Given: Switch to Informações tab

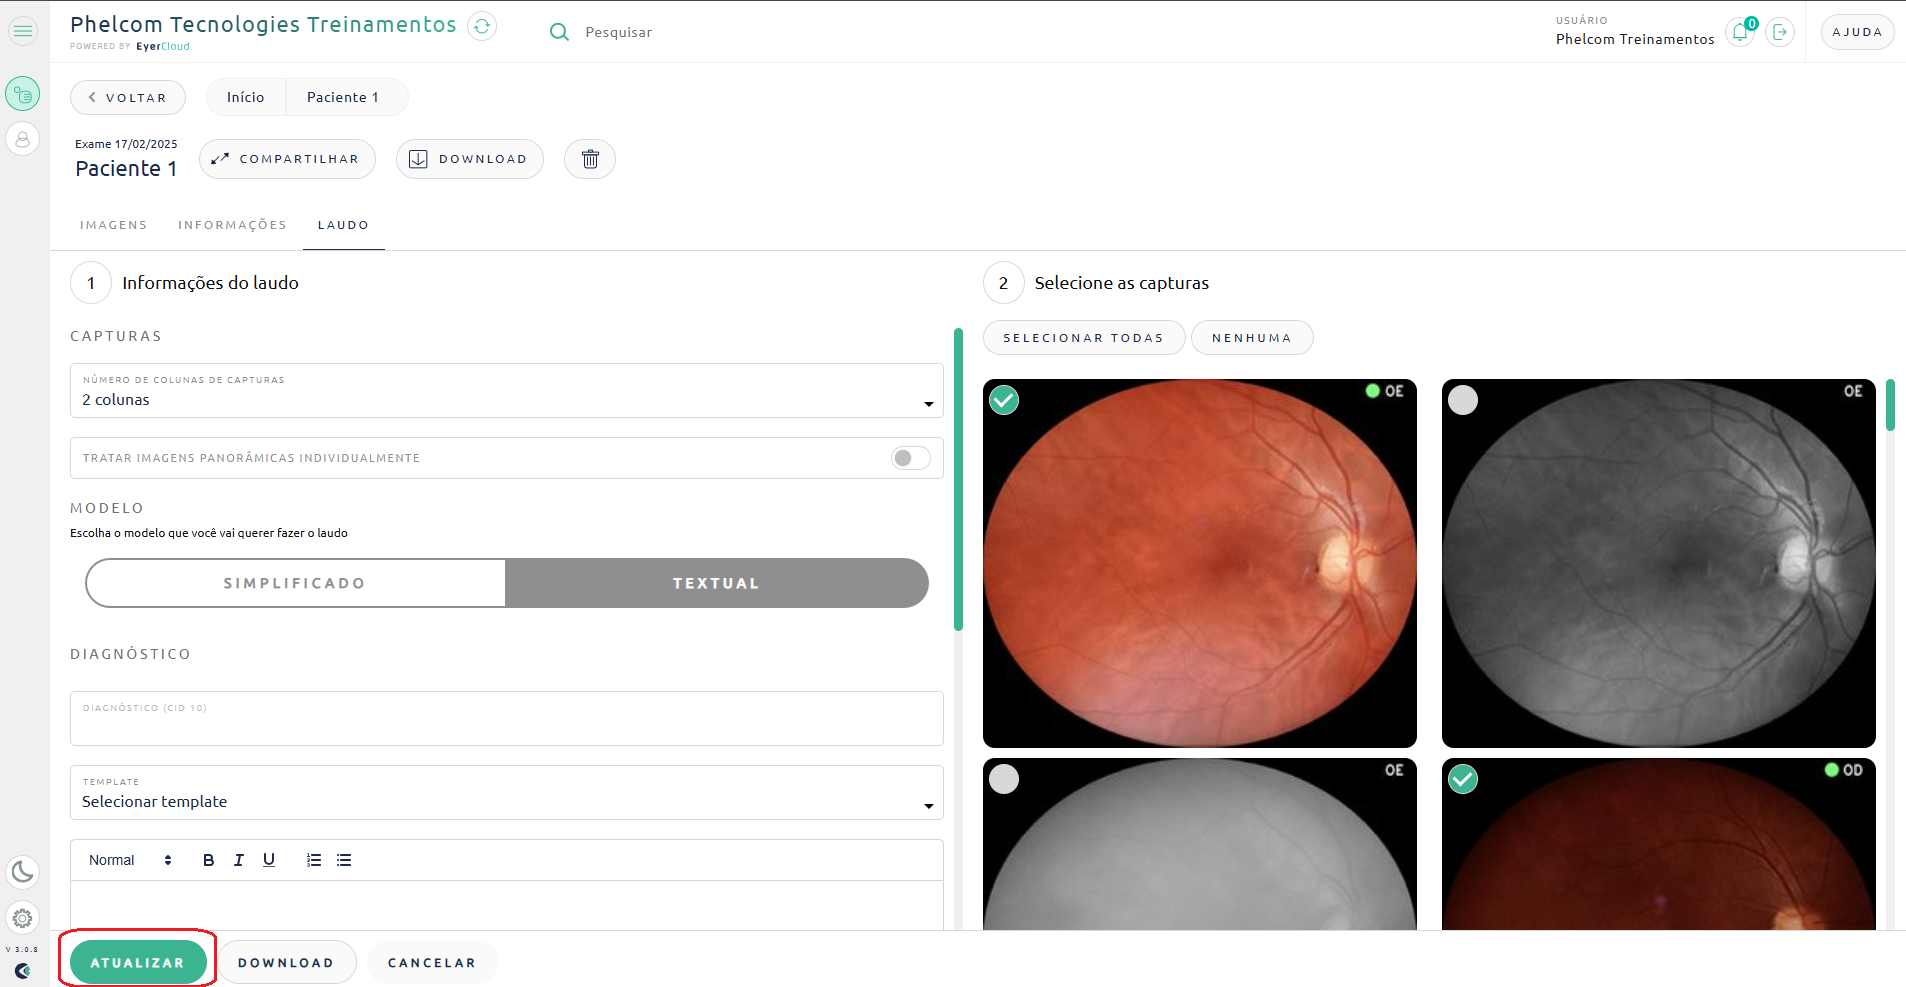Looking at the screenshot, I should [x=233, y=225].
